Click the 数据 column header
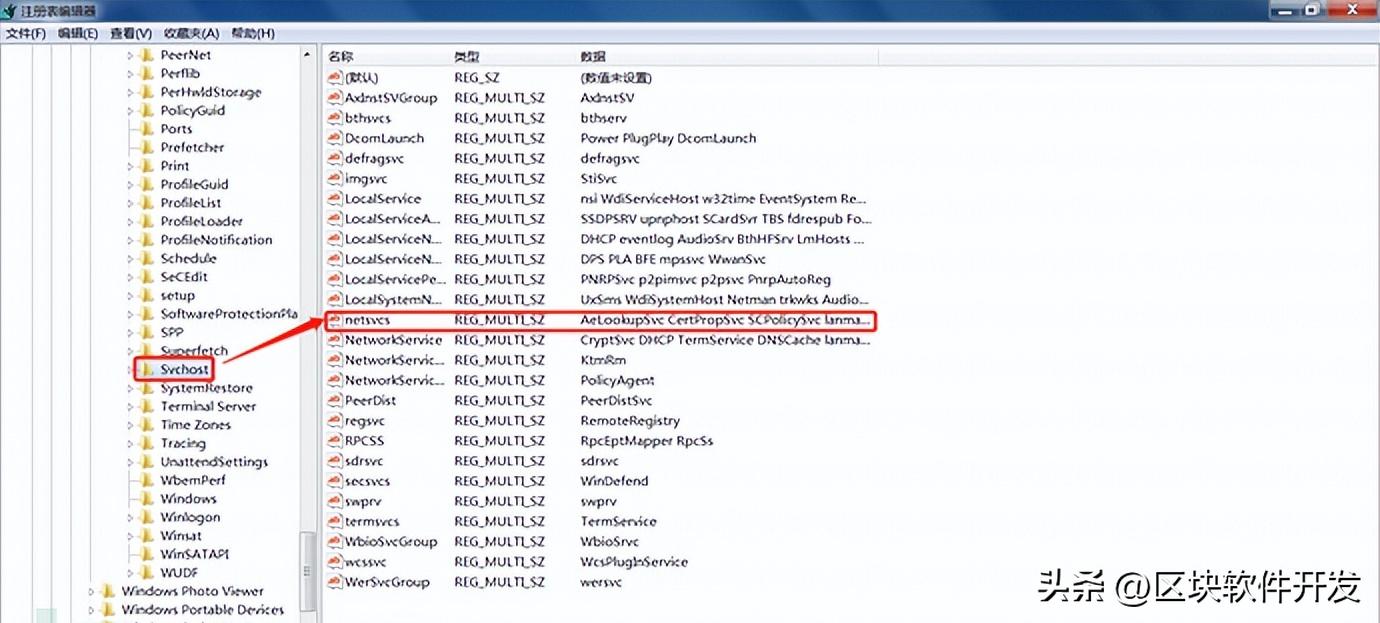This screenshot has height=623, width=1380. coord(592,56)
